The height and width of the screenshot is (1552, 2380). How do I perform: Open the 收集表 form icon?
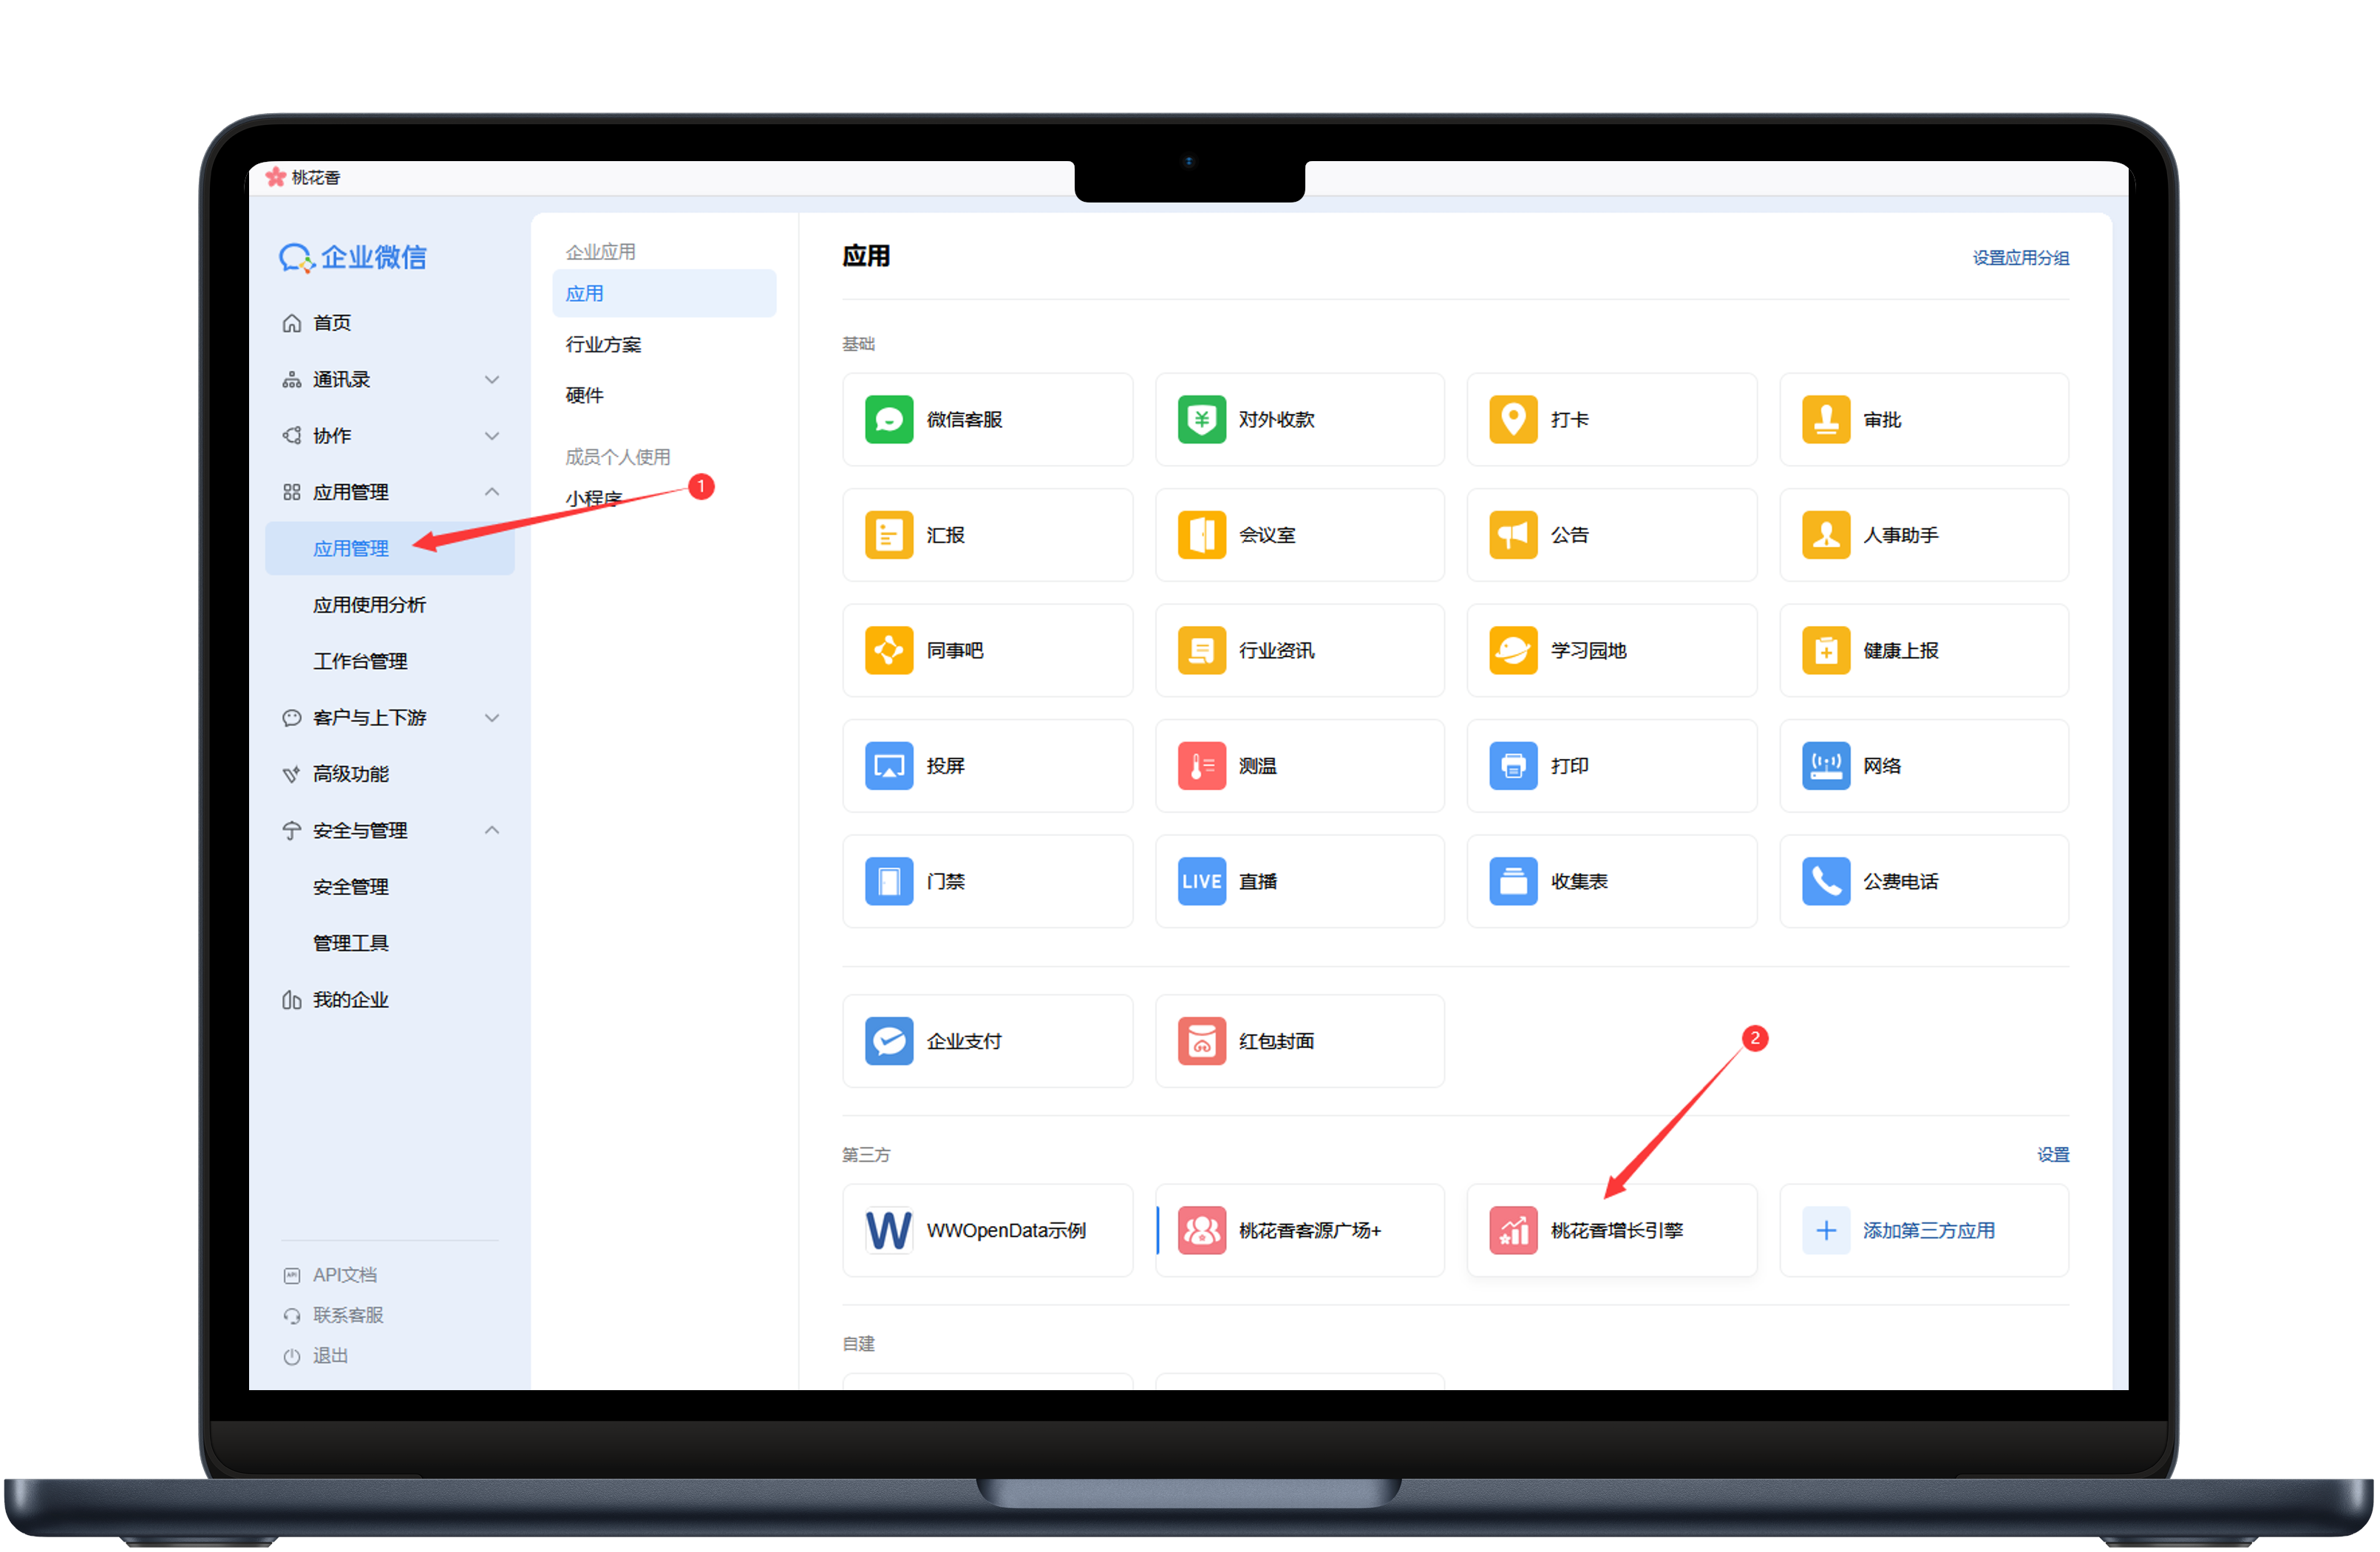1512,881
